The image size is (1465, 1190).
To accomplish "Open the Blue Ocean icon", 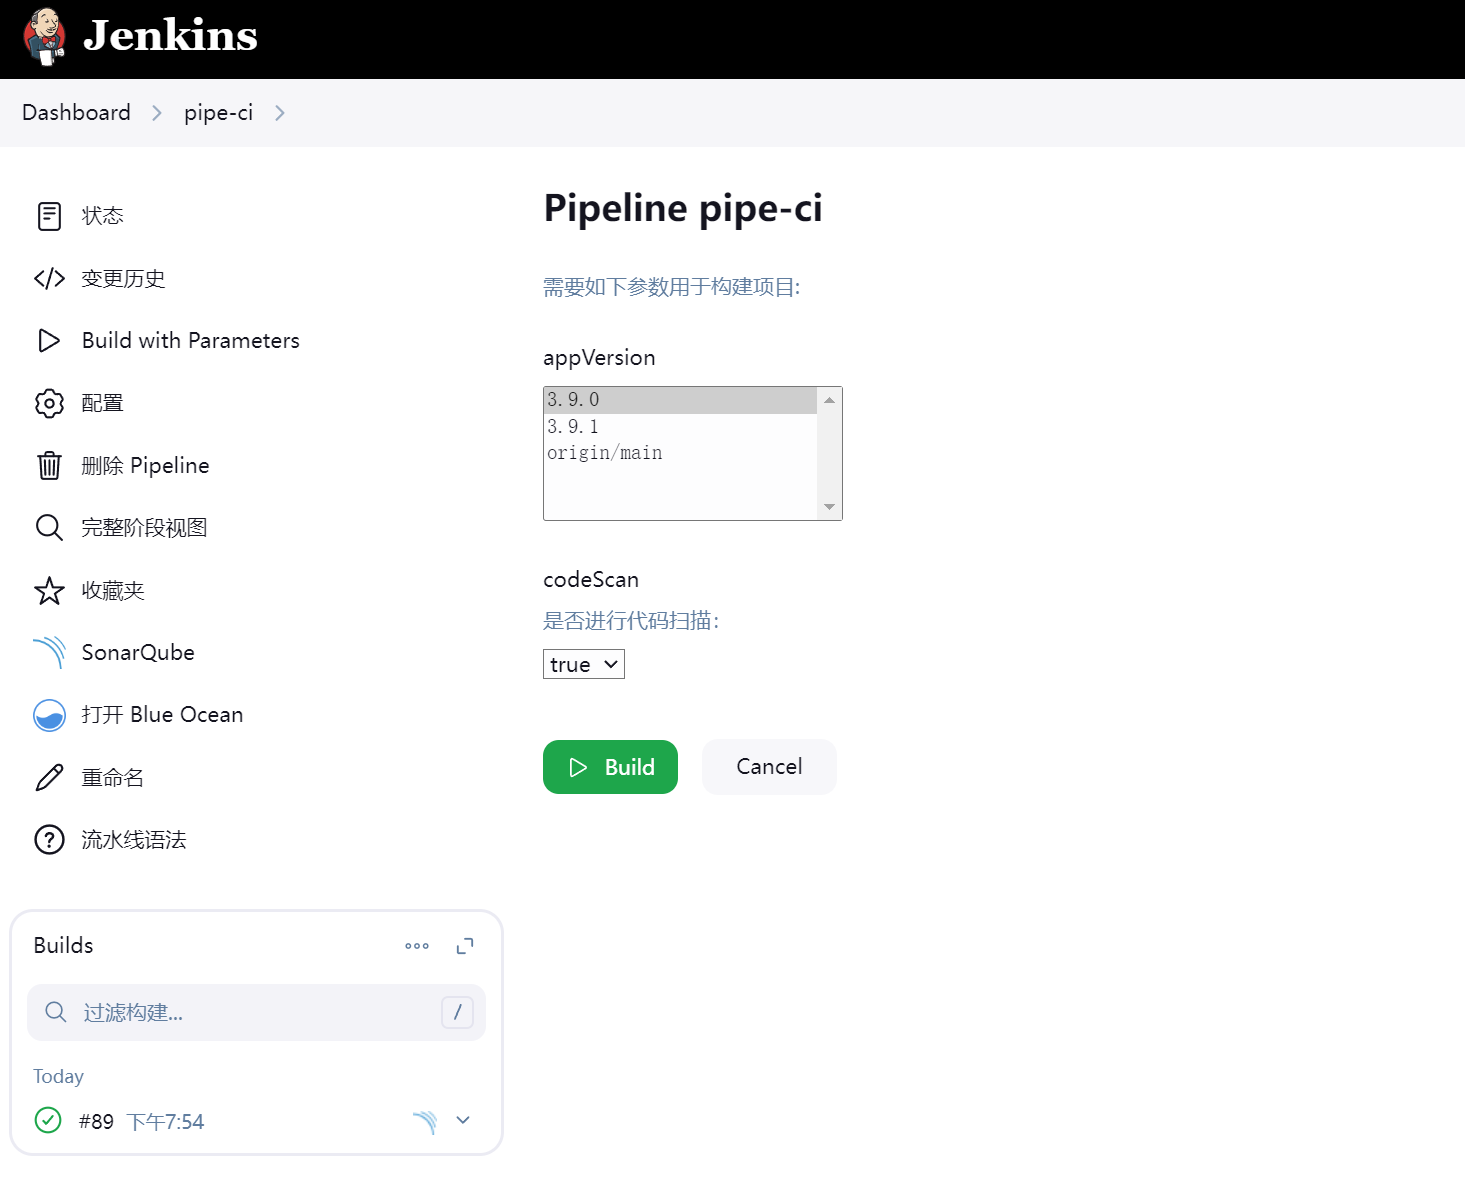I will [x=49, y=715].
